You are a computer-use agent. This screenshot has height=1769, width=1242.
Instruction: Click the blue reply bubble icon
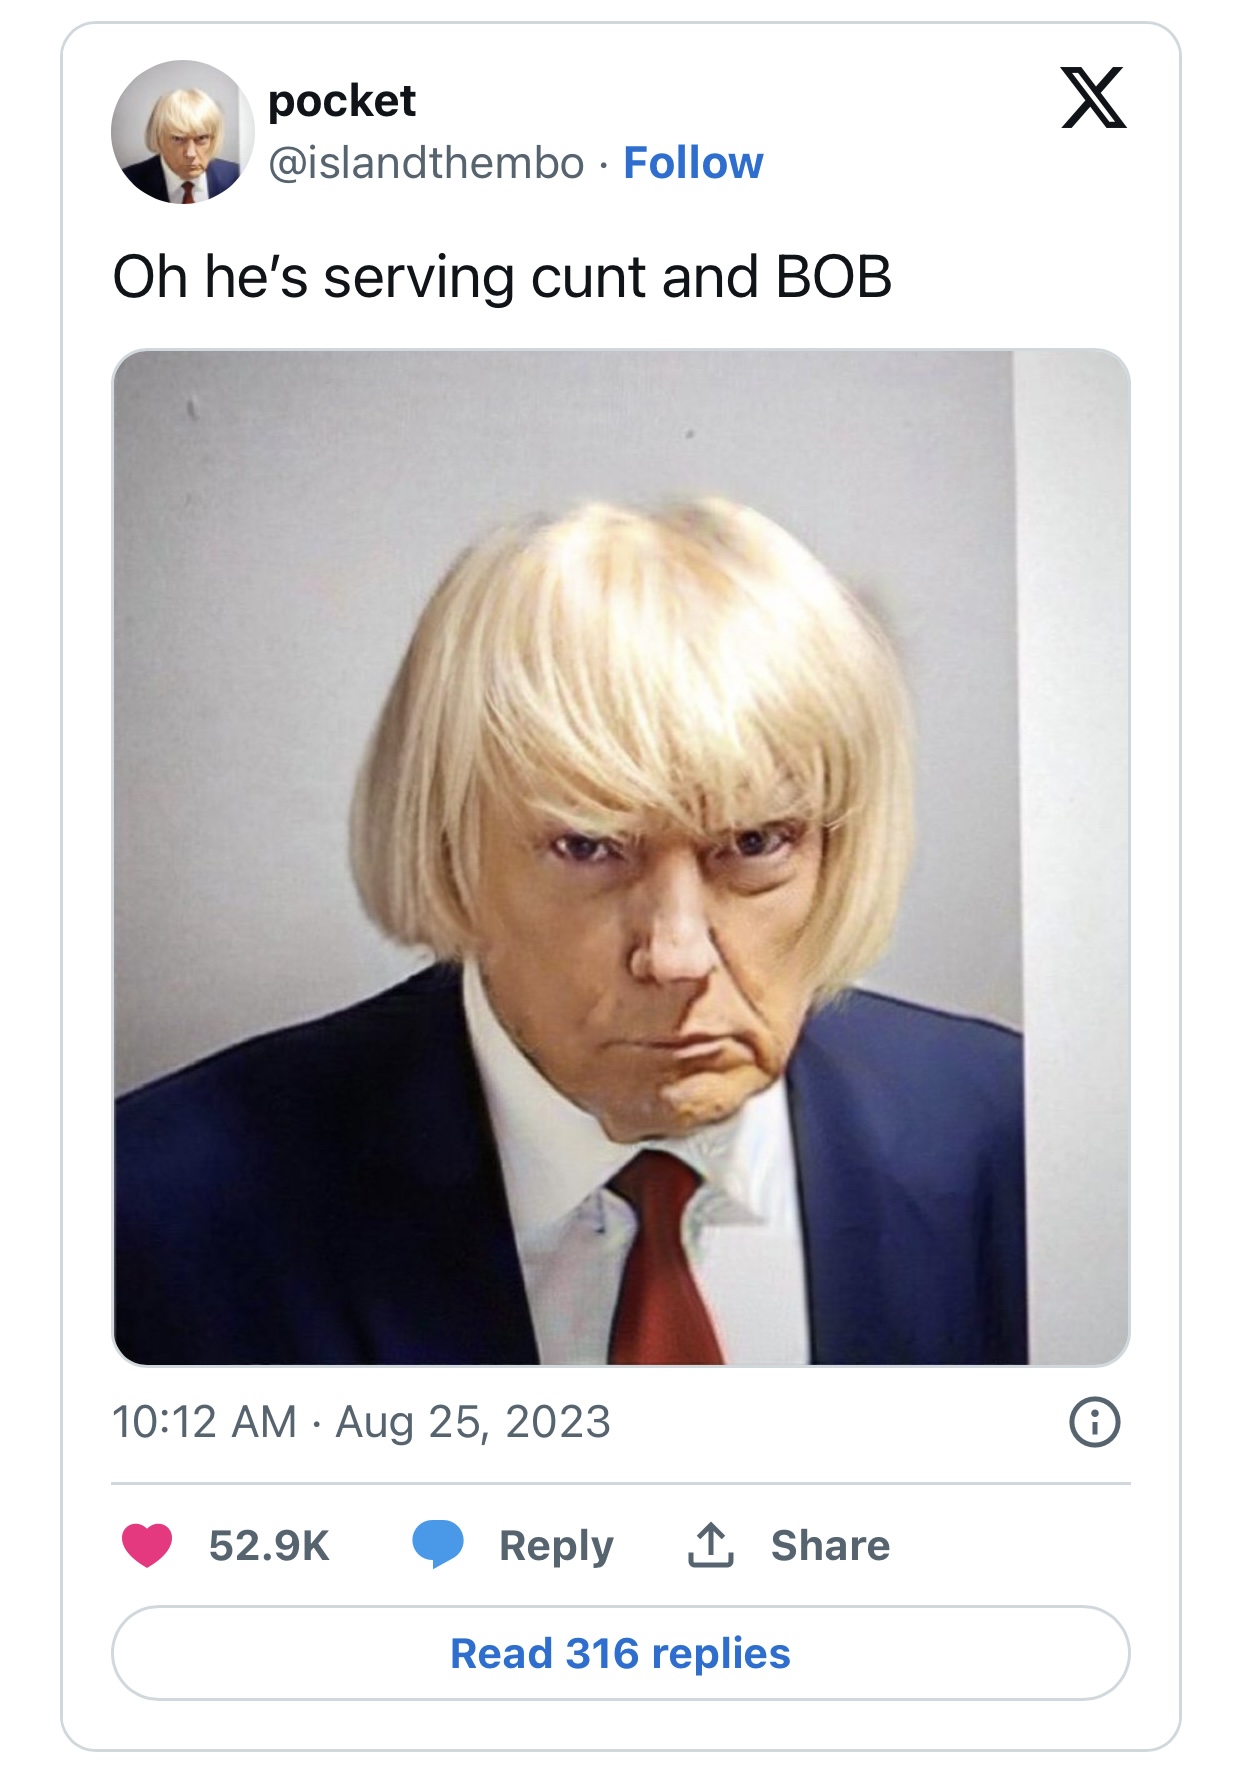(x=438, y=1544)
